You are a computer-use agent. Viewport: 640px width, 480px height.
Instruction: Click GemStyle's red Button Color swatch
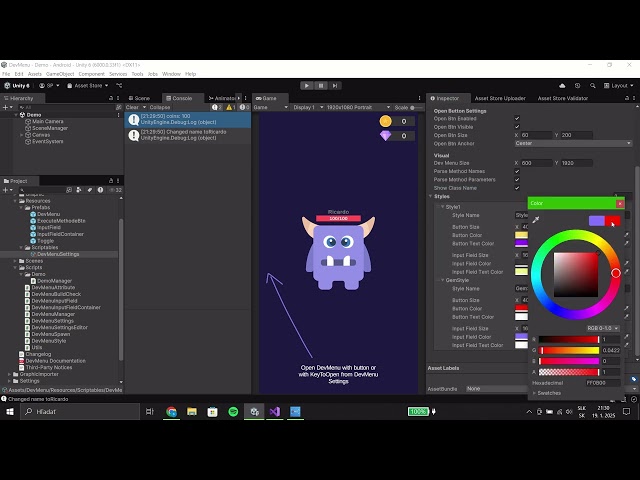click(521, 309)
